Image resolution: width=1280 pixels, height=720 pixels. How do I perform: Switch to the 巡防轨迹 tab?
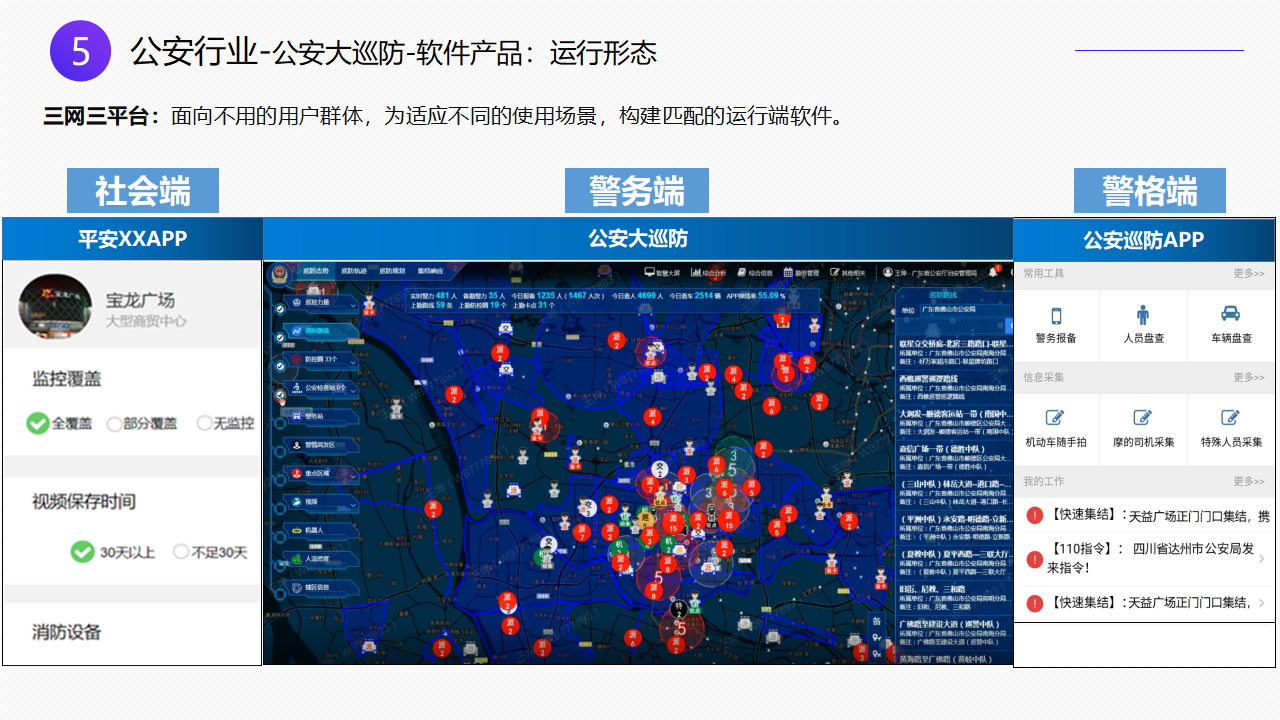pyautogui.click(x=354, y=271)
